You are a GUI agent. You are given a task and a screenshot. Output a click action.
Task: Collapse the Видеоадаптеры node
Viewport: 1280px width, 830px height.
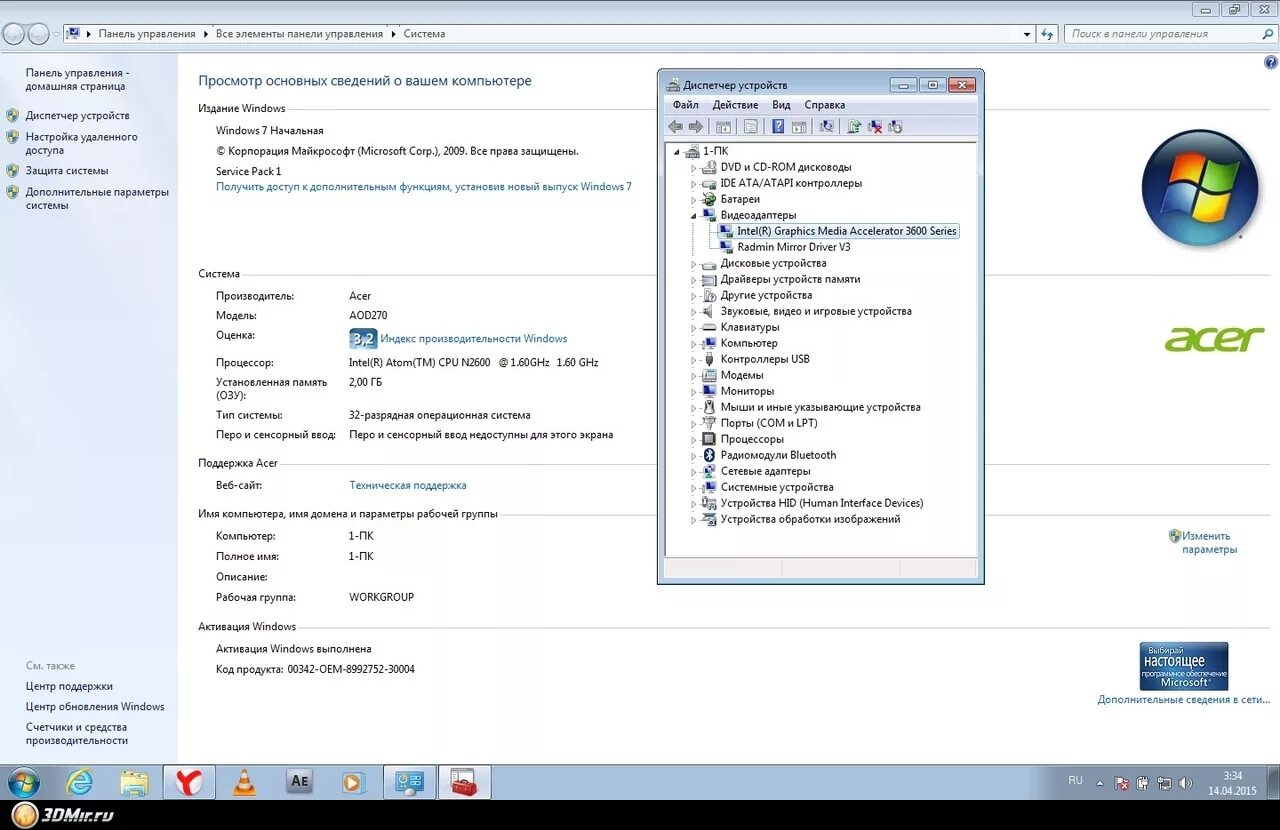pos(693,216)
